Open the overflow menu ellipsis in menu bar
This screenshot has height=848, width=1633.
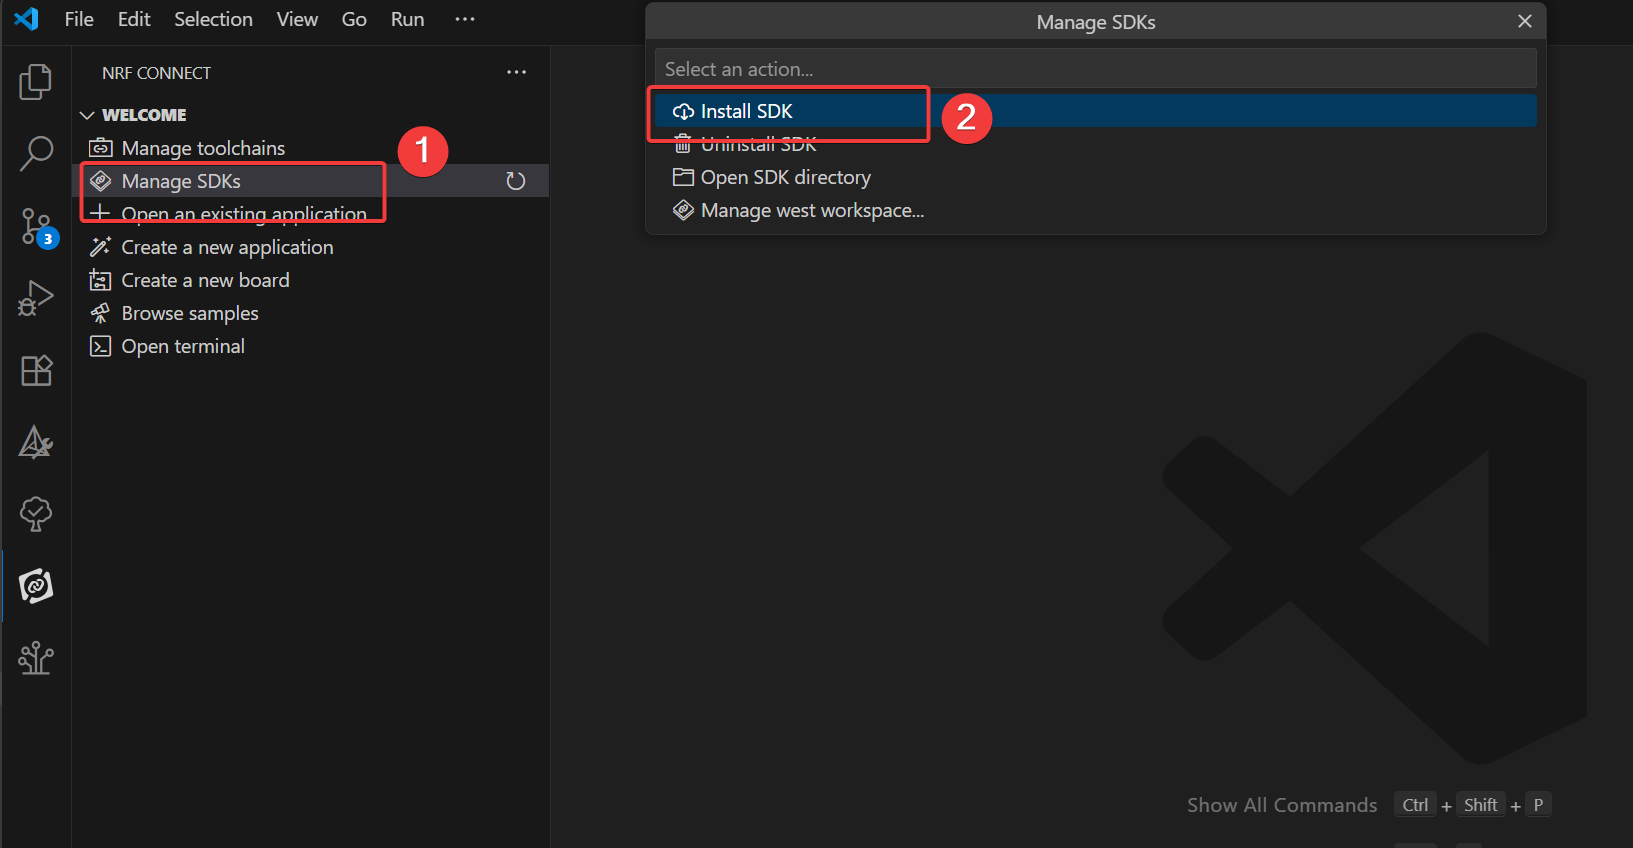click(x=465, y=19)
